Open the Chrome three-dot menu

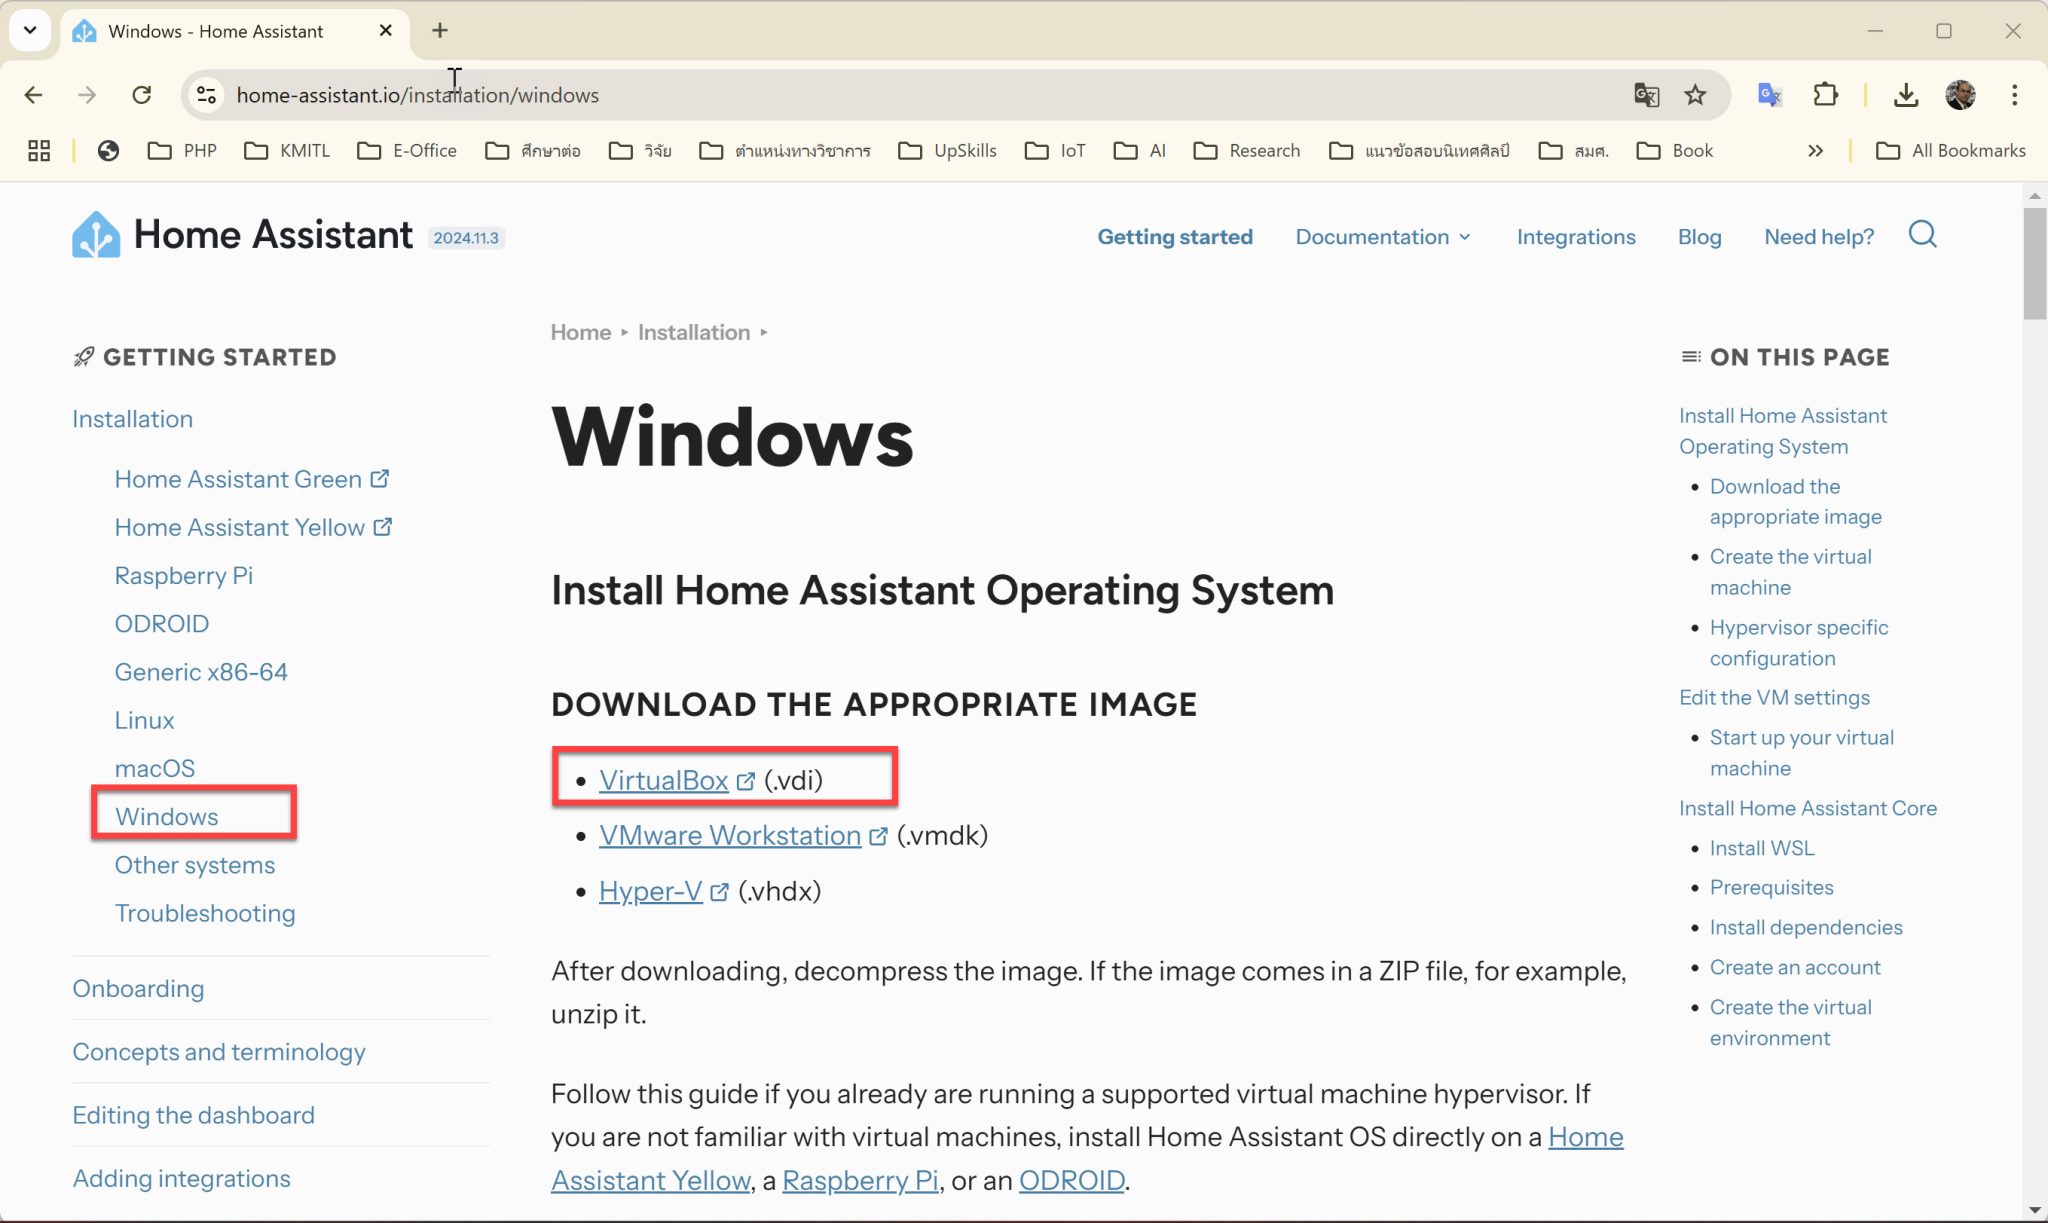pos(2014,95)
